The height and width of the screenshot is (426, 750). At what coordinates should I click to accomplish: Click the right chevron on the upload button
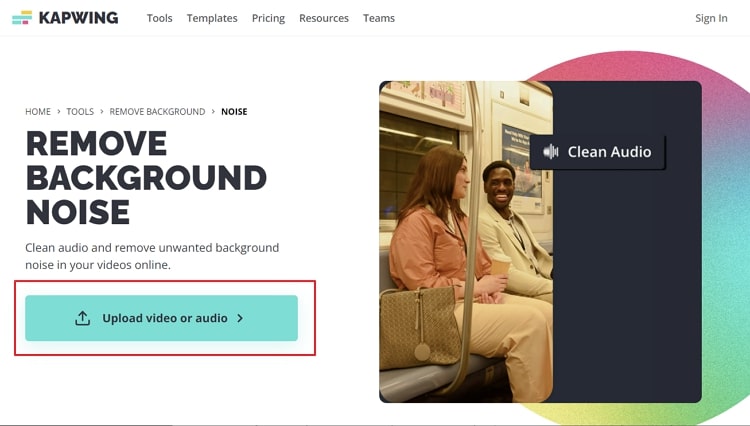(240, 318)
